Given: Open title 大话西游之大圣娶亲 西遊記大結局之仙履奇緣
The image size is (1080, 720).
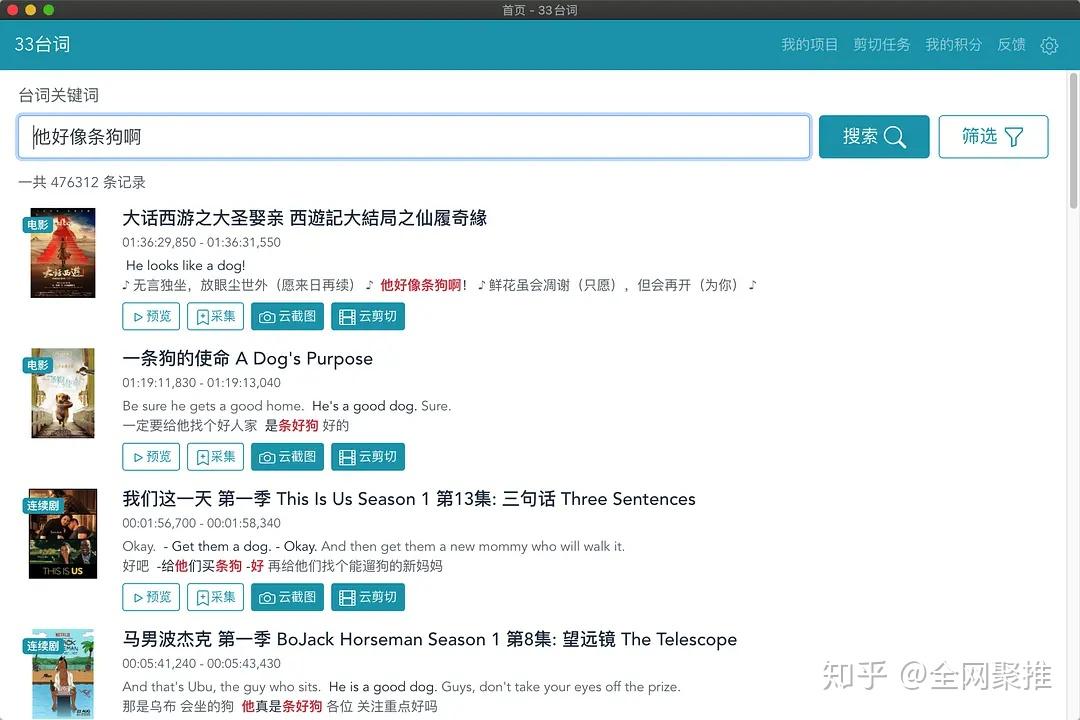Looking at the screenshot, I should point(304,218).
